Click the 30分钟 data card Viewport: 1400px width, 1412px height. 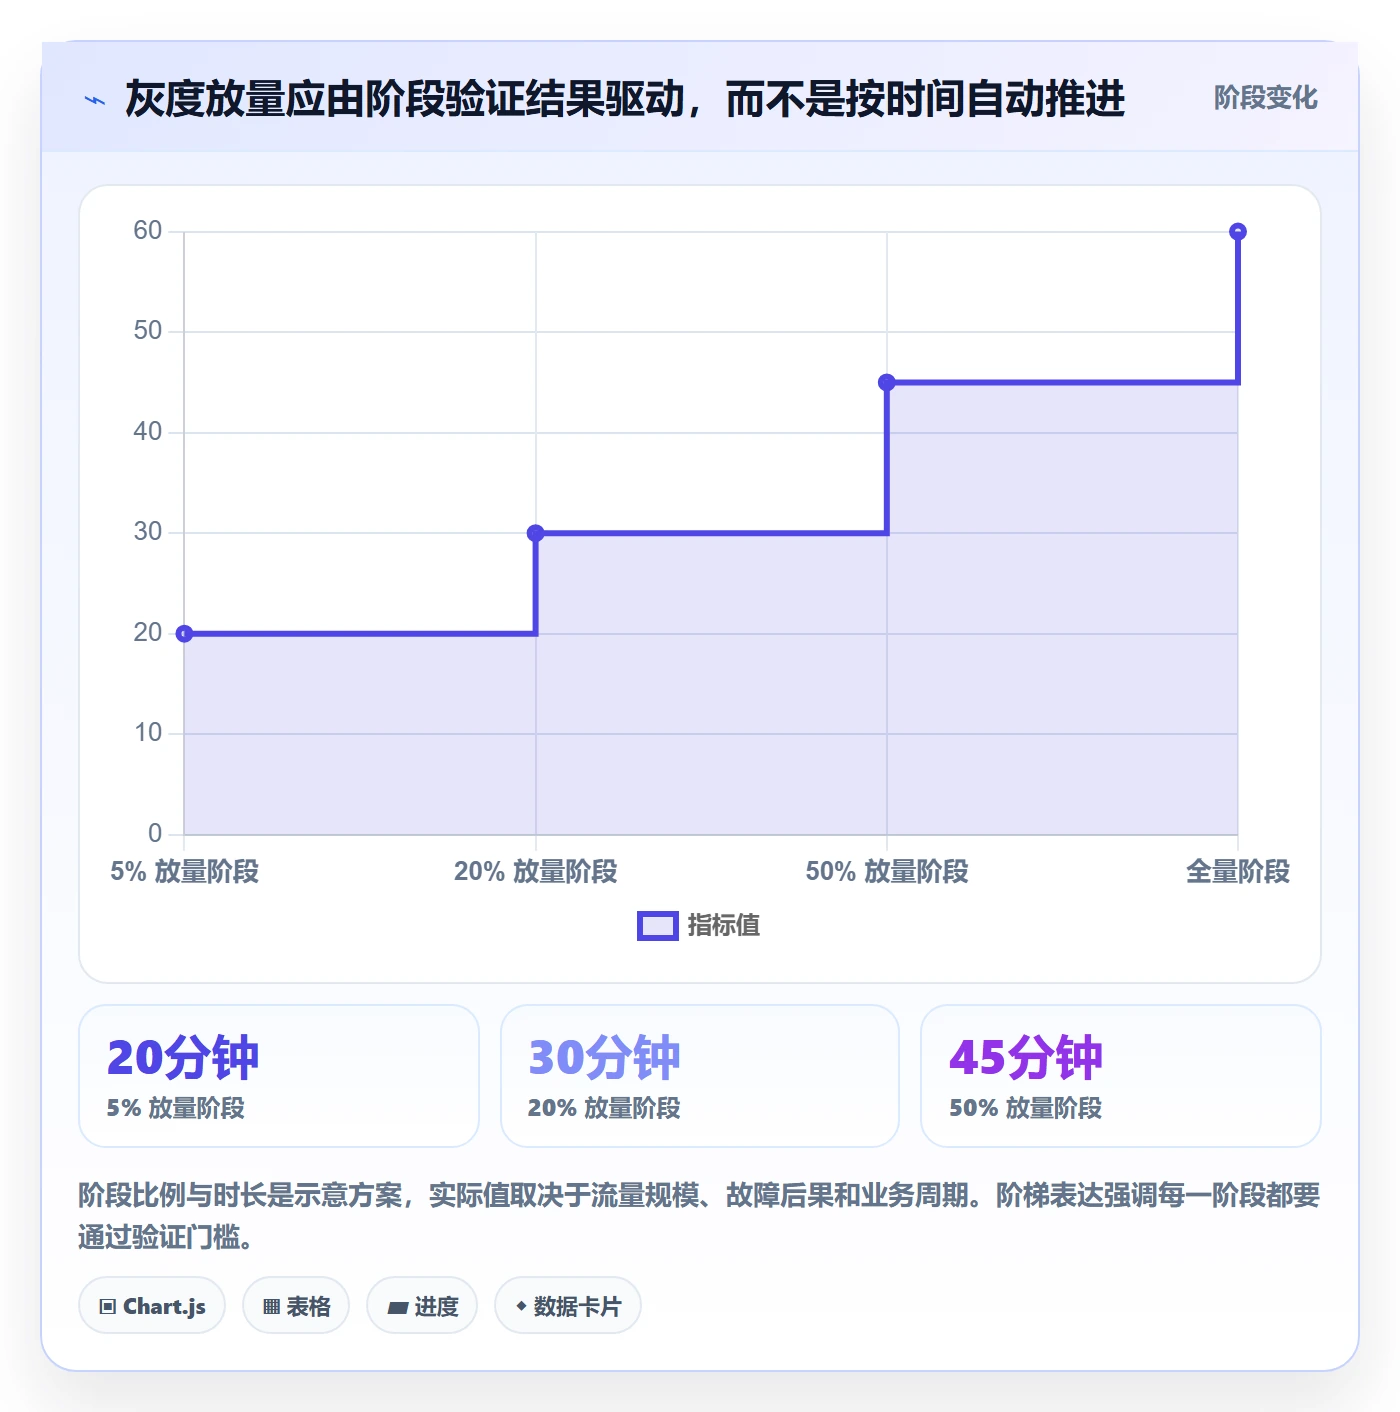pyautogui.click(x=700, y=1076)
